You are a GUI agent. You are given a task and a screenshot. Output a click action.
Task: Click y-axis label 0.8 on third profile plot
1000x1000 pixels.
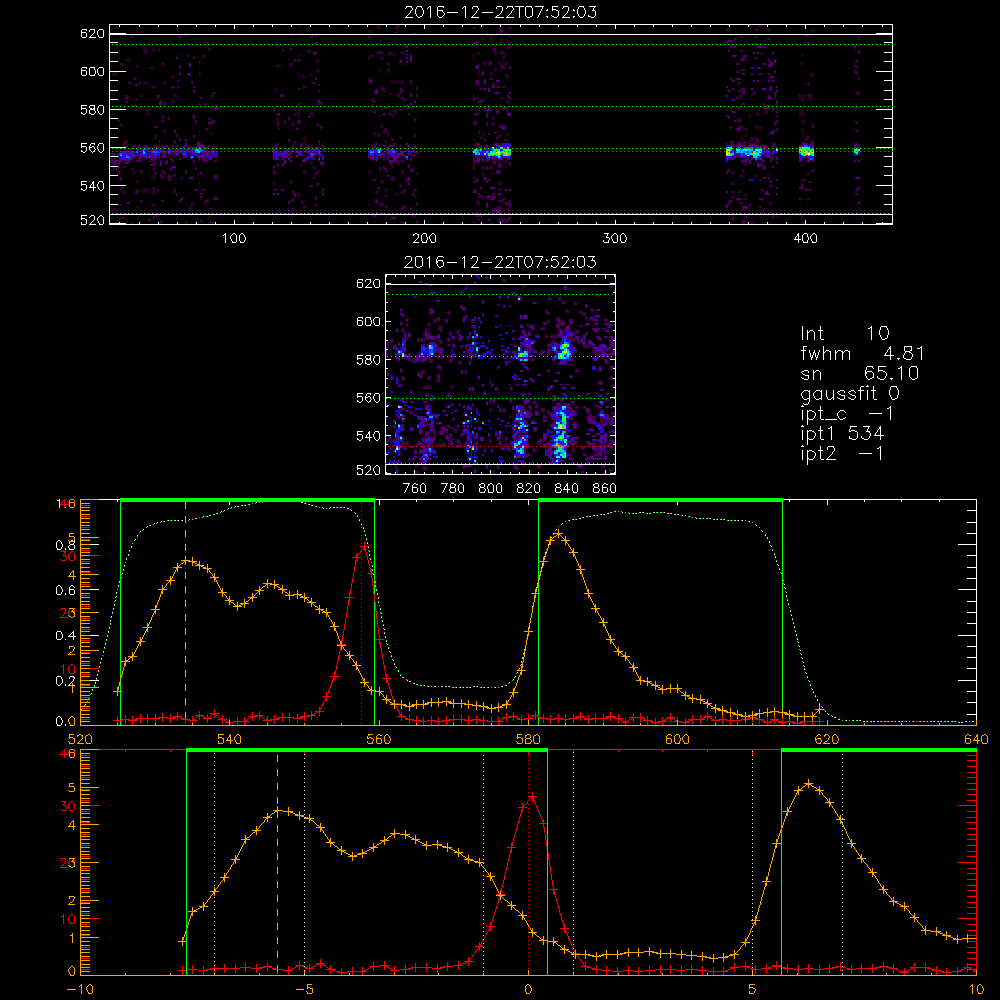point(65,545)
